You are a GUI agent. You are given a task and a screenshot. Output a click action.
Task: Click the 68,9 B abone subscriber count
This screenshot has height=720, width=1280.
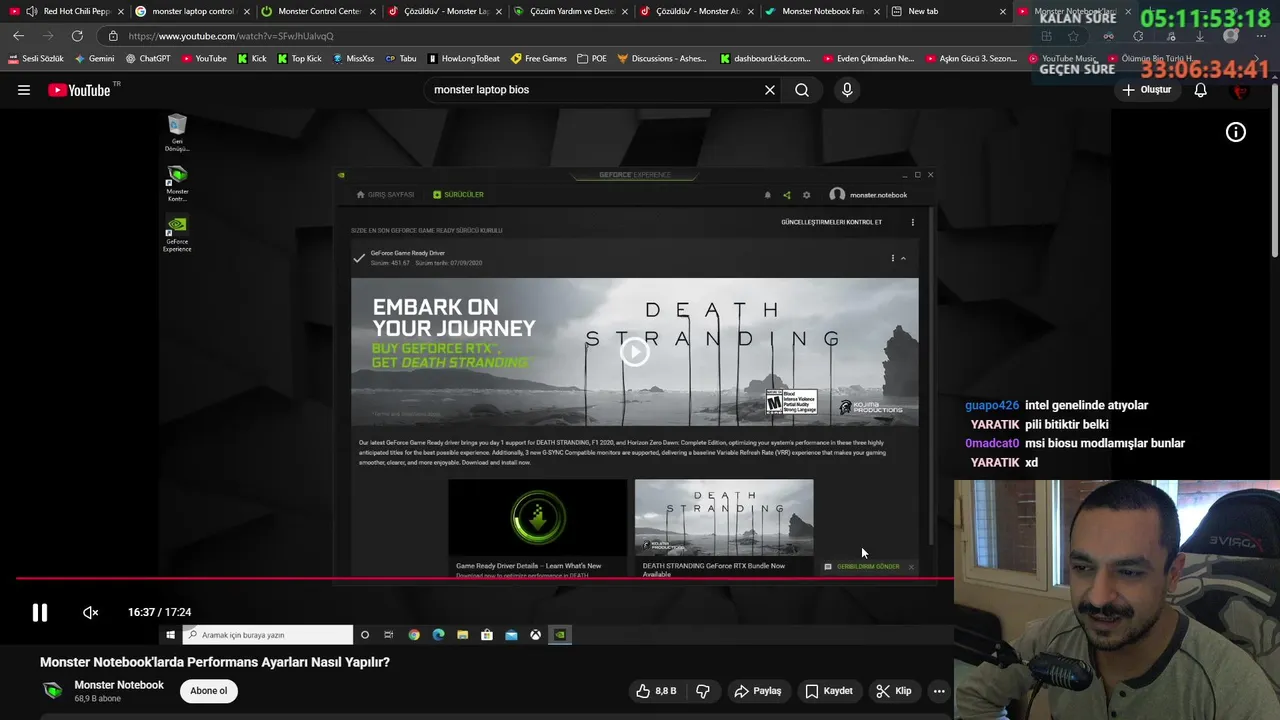tap(97, 699)
